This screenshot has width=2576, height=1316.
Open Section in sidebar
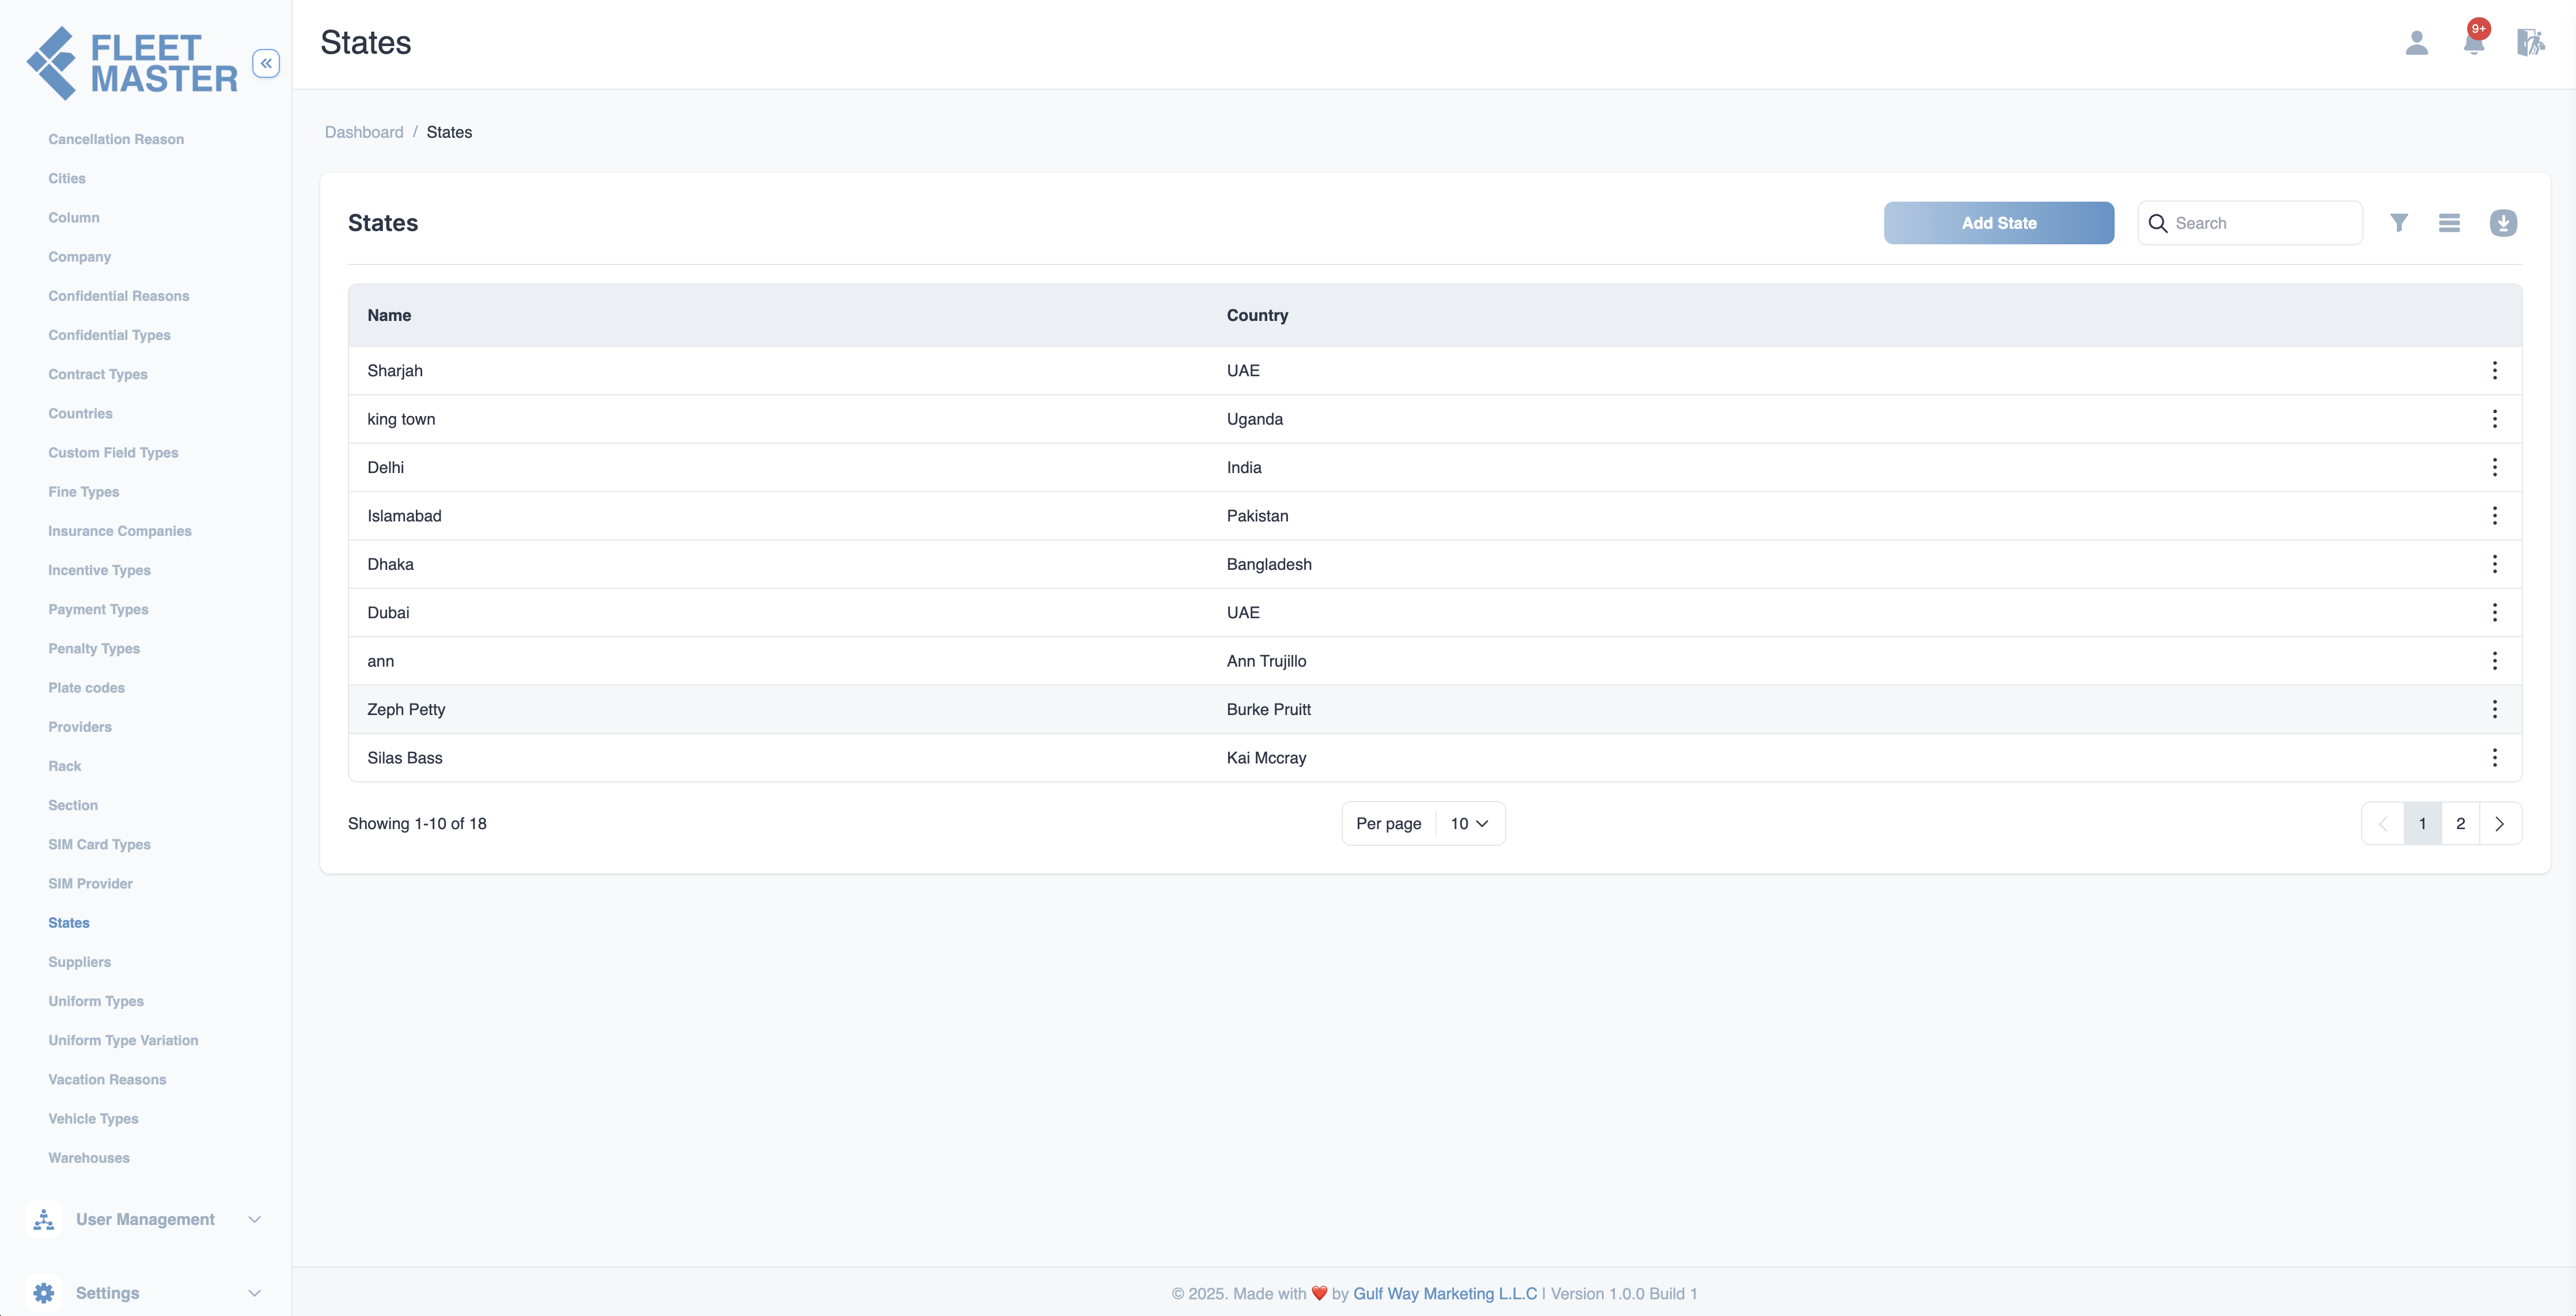click(x=73, y=805)
